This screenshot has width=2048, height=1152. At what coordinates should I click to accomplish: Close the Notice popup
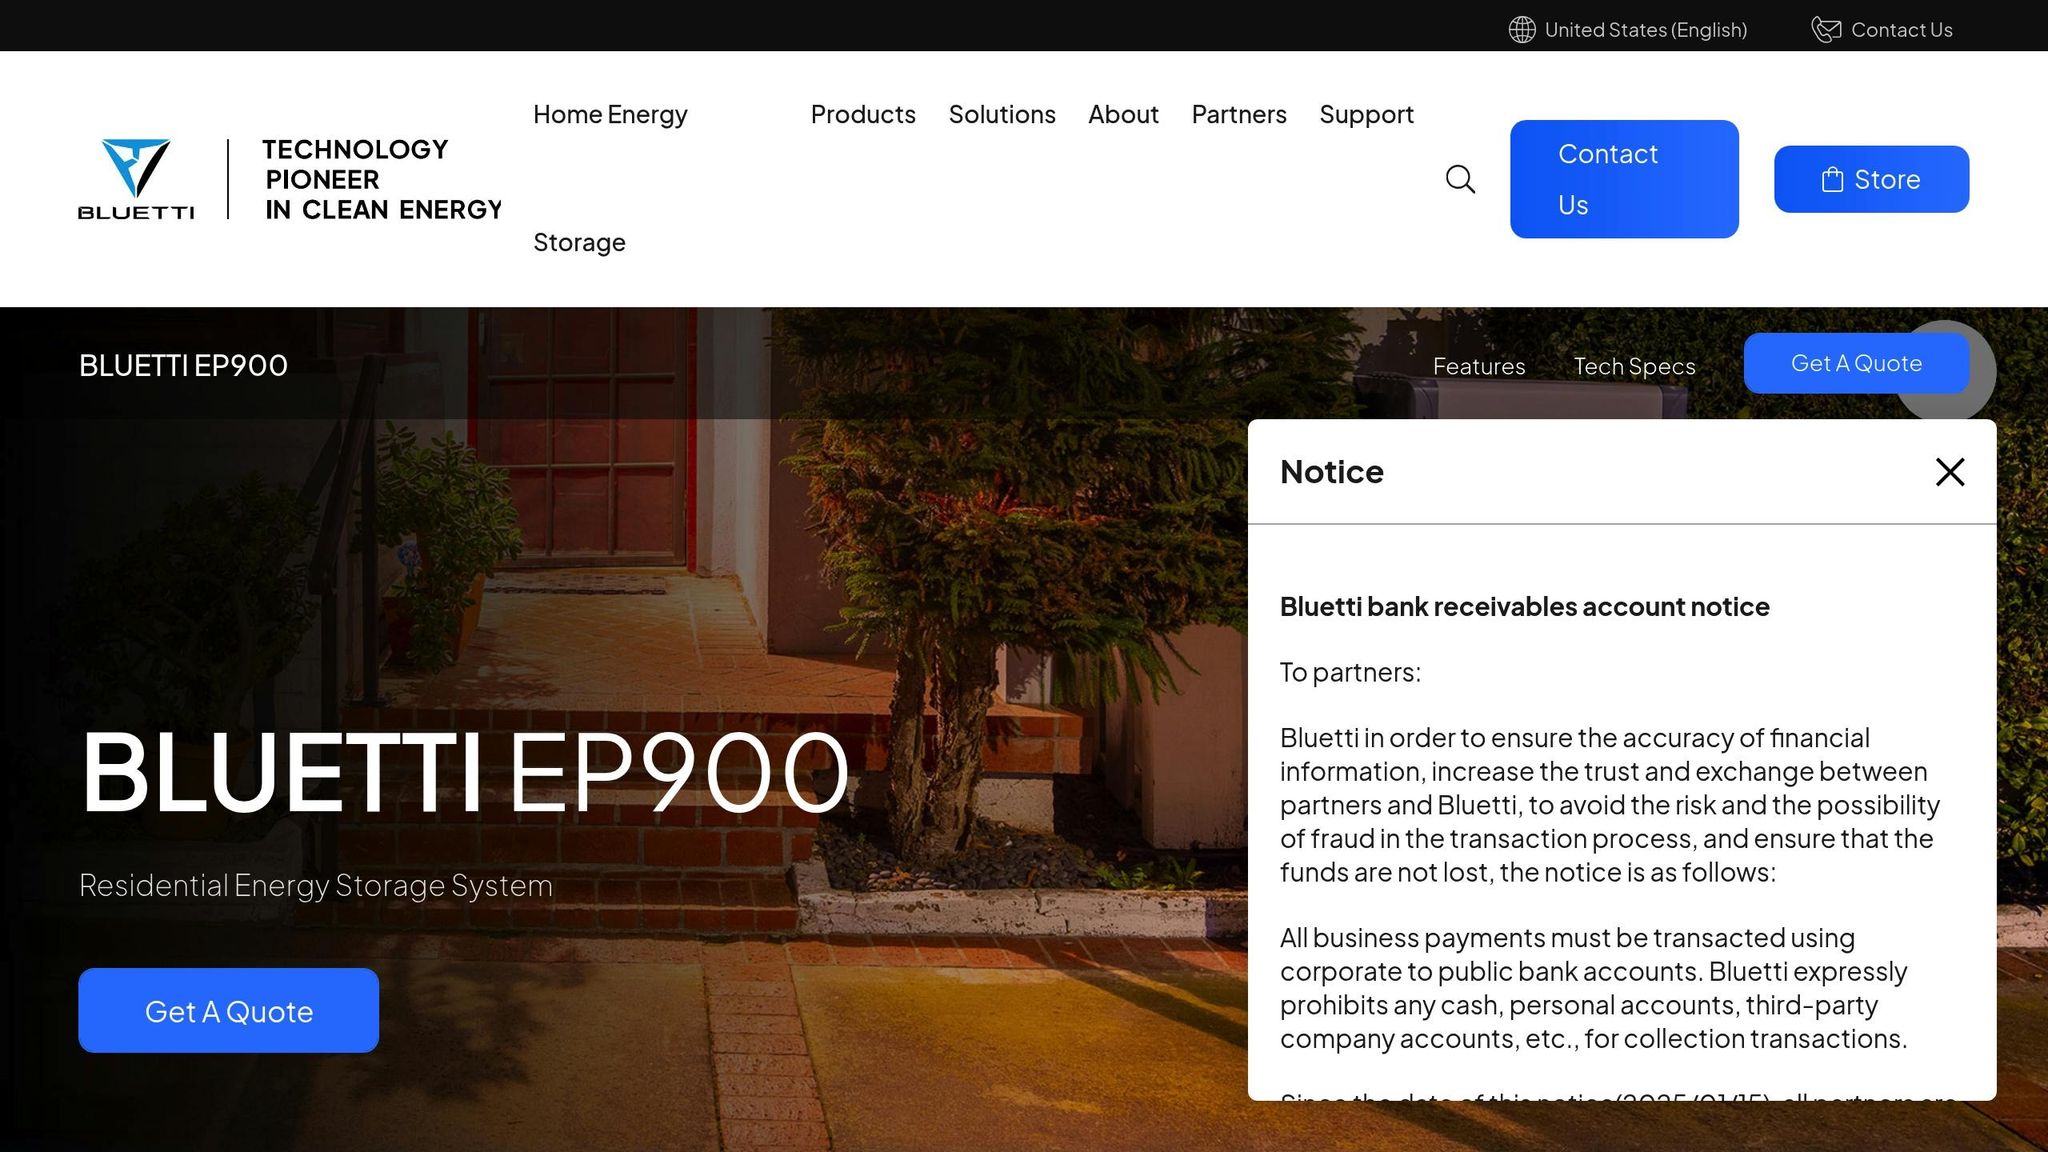click(x=1950, y=472)
